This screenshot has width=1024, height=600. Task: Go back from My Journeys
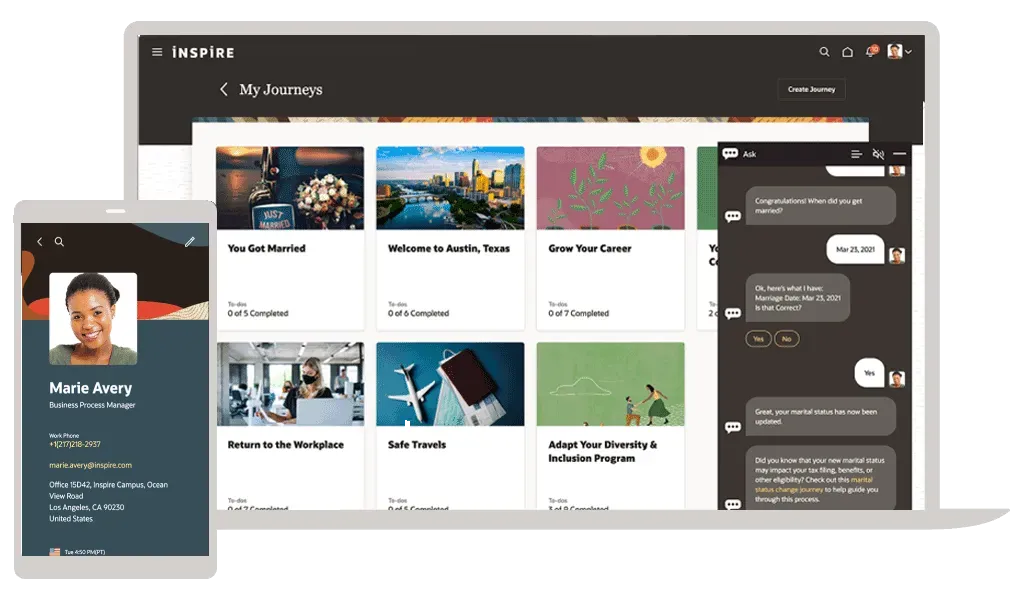point(223,89)
